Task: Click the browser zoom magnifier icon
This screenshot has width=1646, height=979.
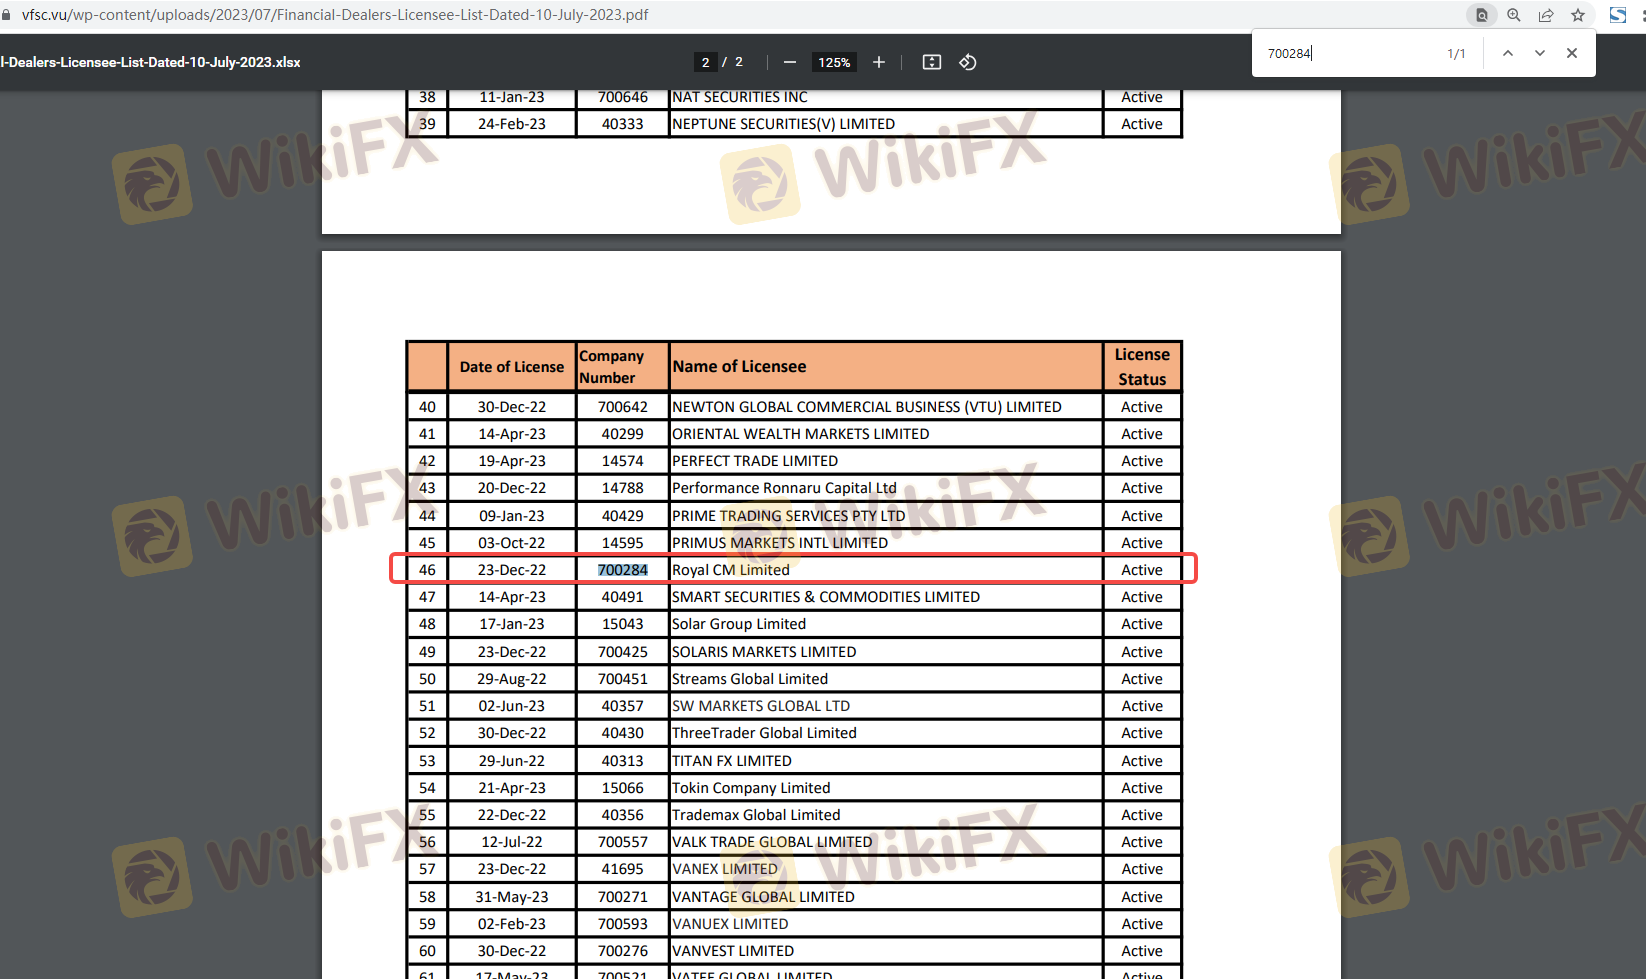Action: [1514, 15]
